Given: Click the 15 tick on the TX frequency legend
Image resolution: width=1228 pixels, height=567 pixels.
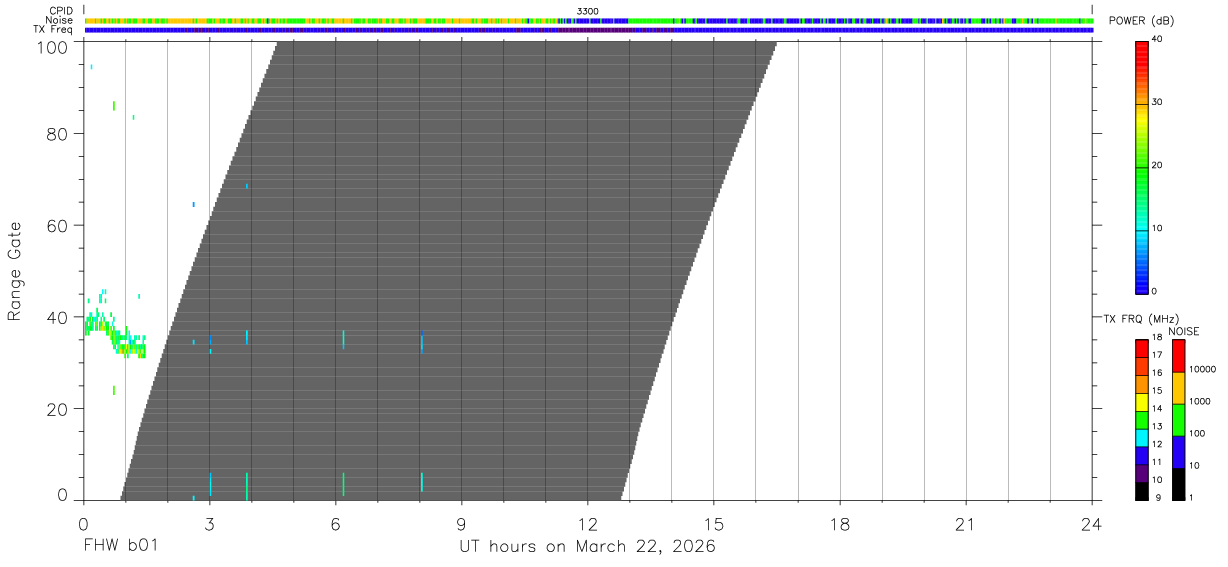Looking at the screenshot, I should coord(1157,391).
